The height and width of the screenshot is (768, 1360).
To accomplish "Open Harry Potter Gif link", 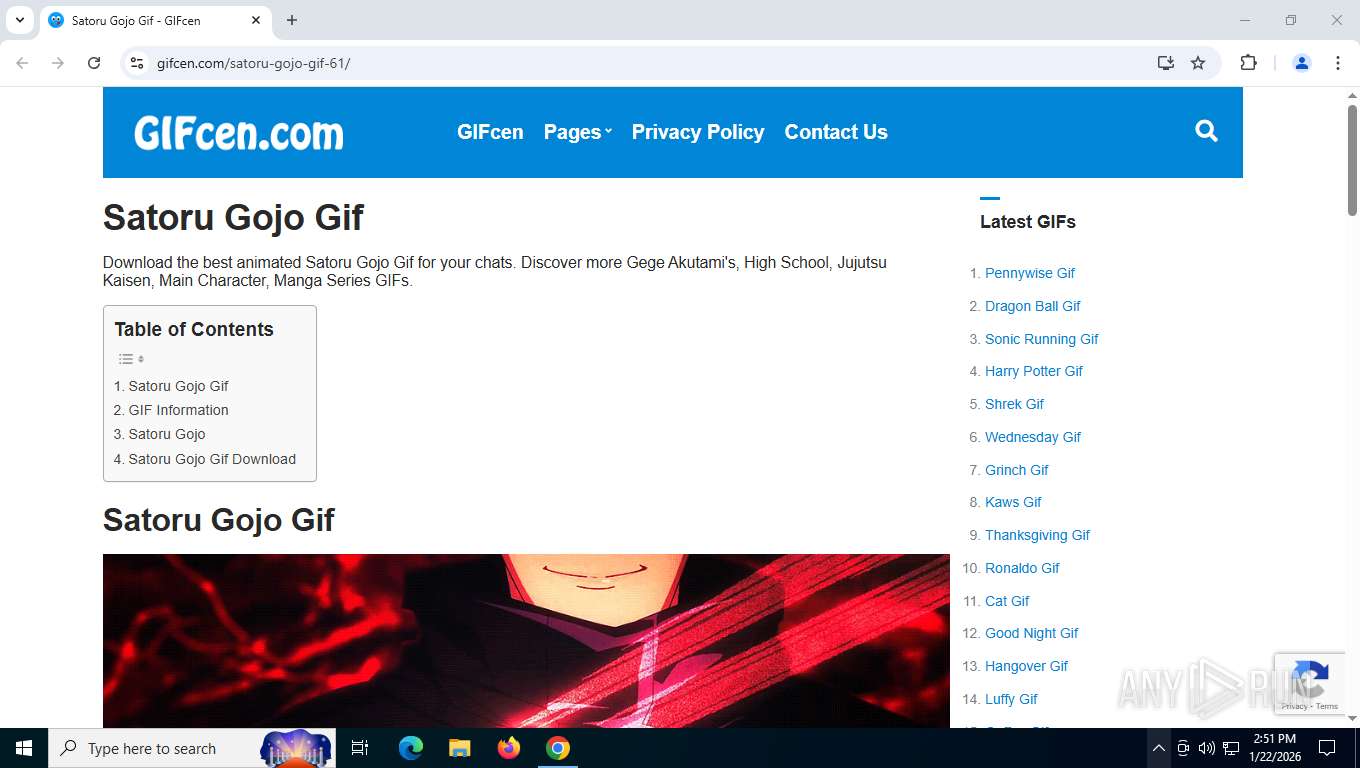I will [1034, 371].
